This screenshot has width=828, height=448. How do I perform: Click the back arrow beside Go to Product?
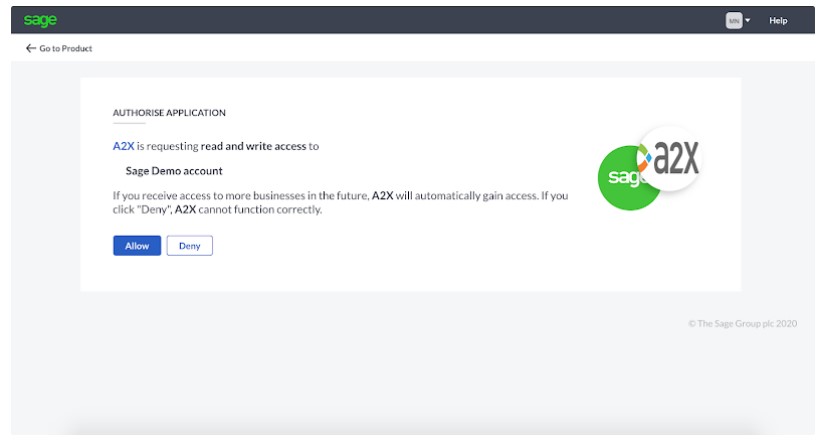30,48
